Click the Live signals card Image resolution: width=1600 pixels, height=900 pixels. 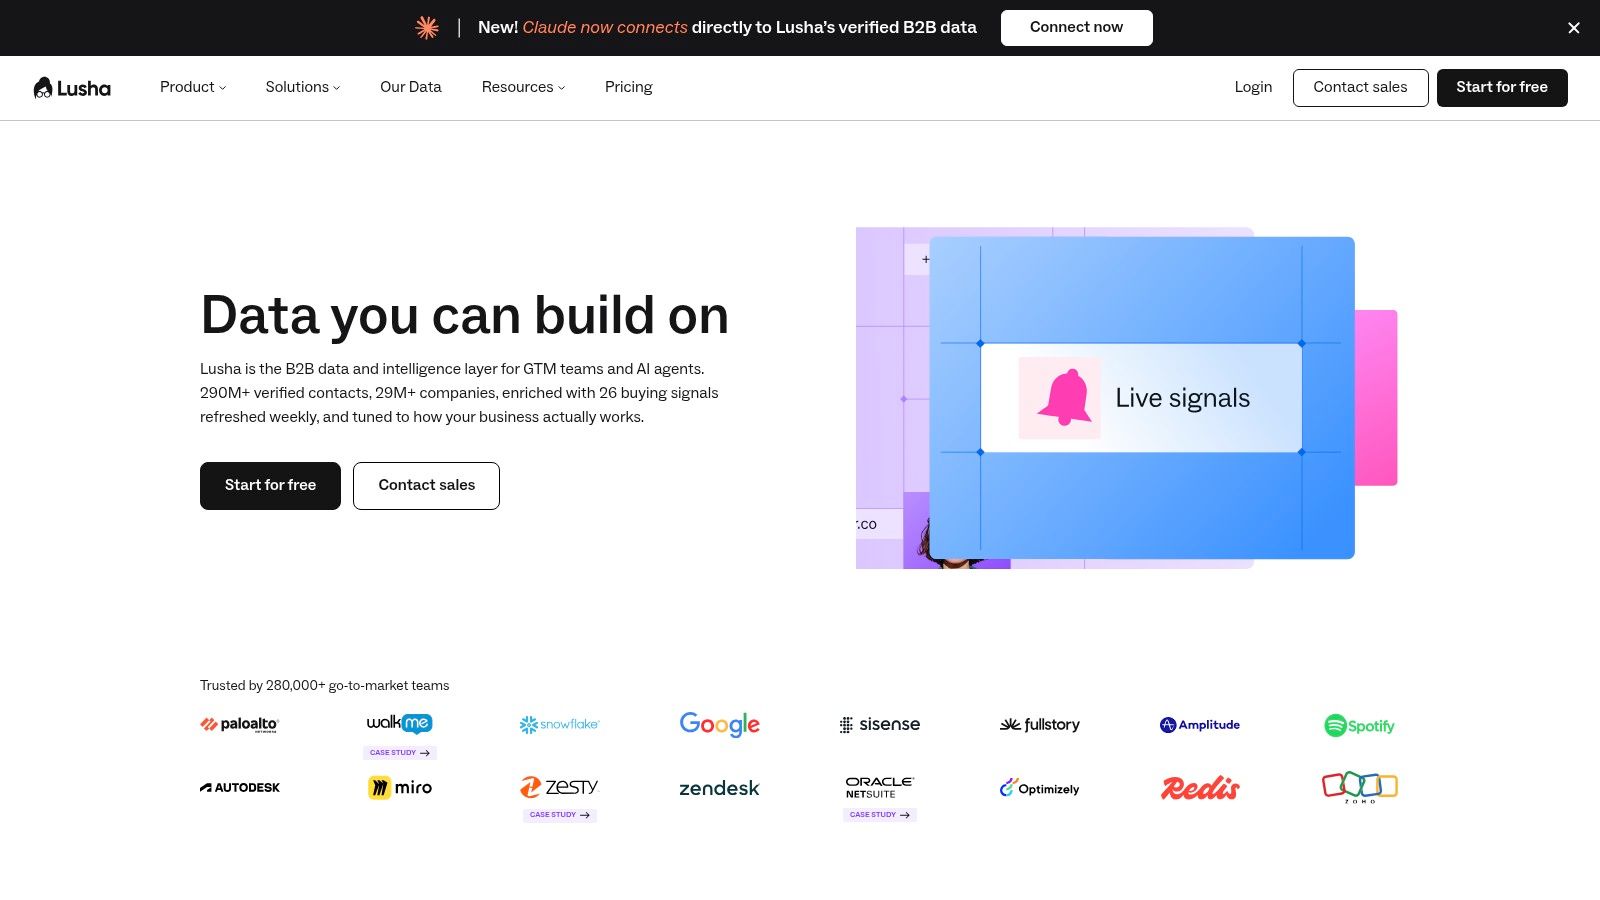coord(1141,398)
